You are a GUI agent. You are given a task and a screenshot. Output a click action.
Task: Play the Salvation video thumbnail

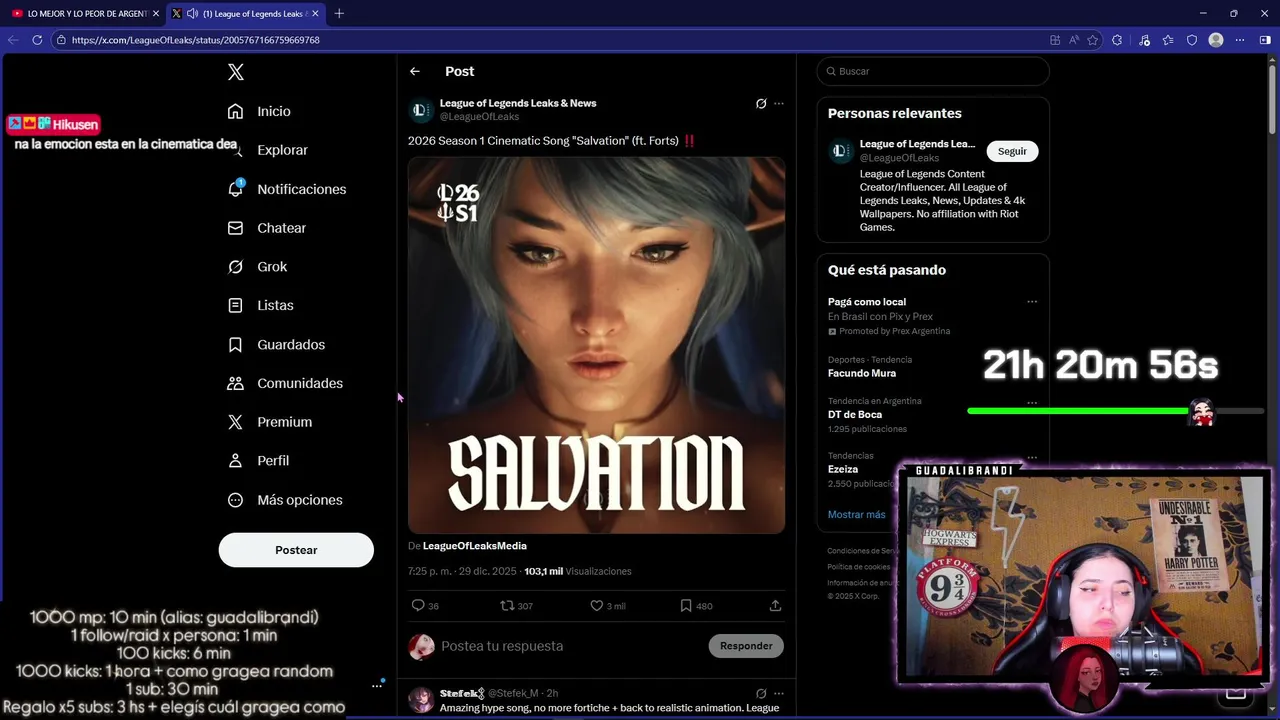(596, 345)
